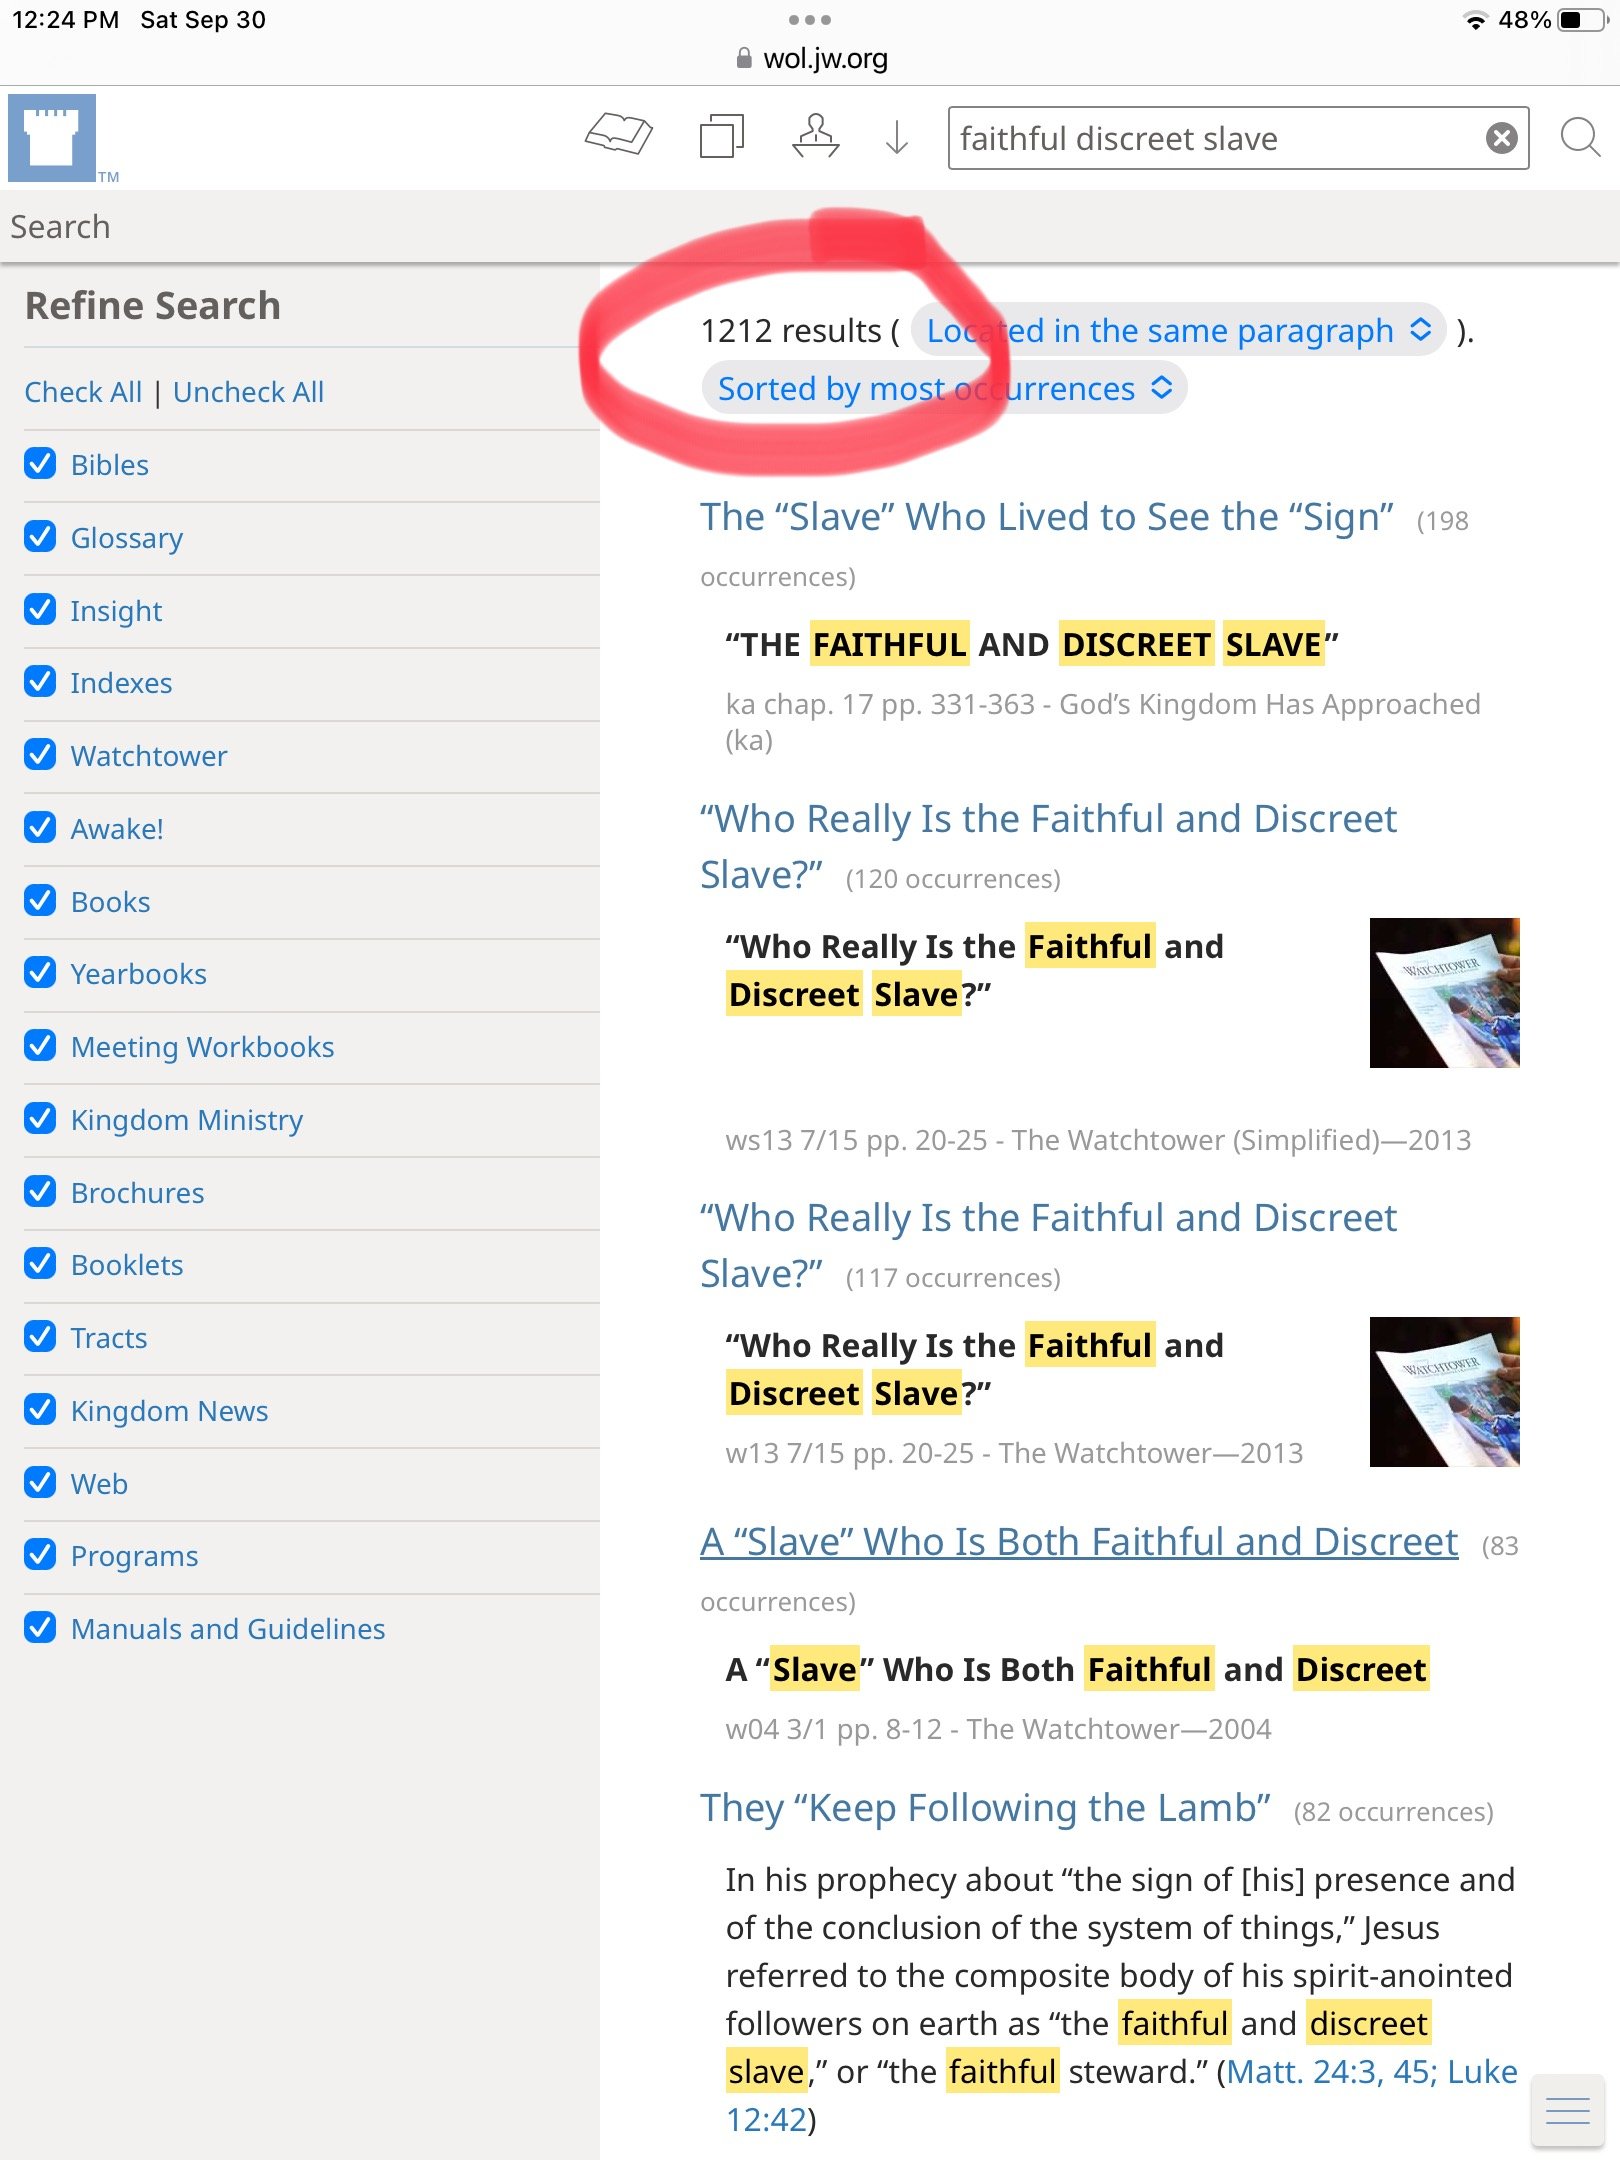Select the 'ws13 7/15 pp. 20-25' citation

coord(1098,1140)
